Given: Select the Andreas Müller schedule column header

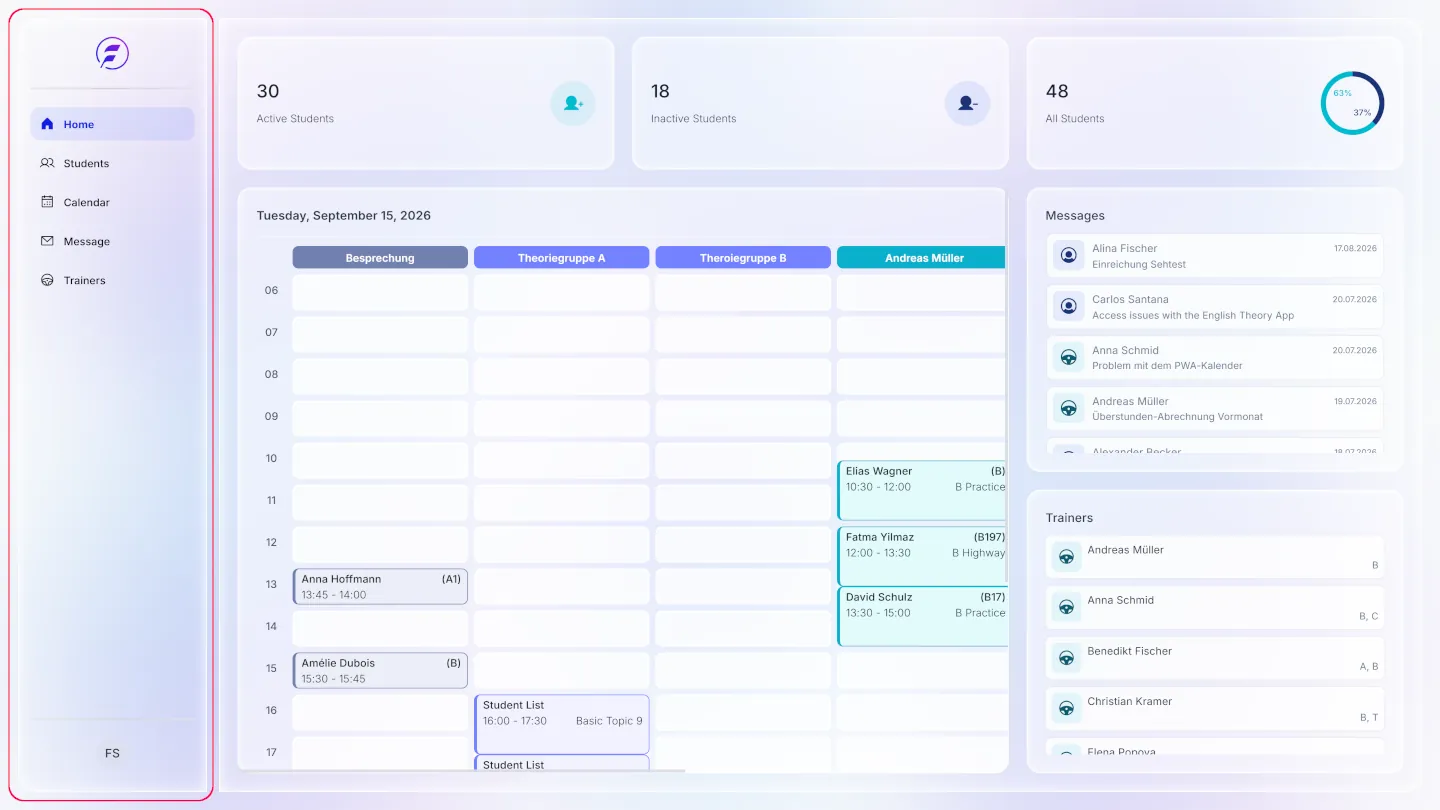Looking at the screenshot, I should (x=921, y=258).
